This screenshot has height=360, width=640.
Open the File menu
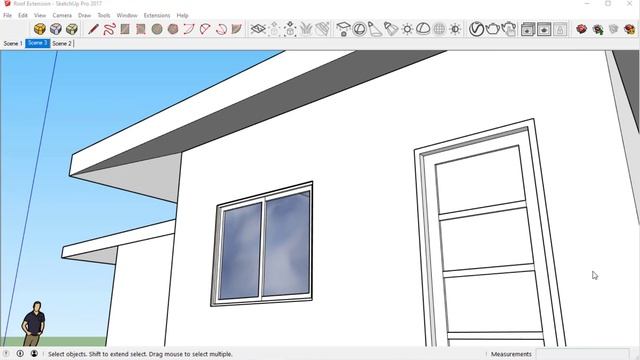(7, 15)
